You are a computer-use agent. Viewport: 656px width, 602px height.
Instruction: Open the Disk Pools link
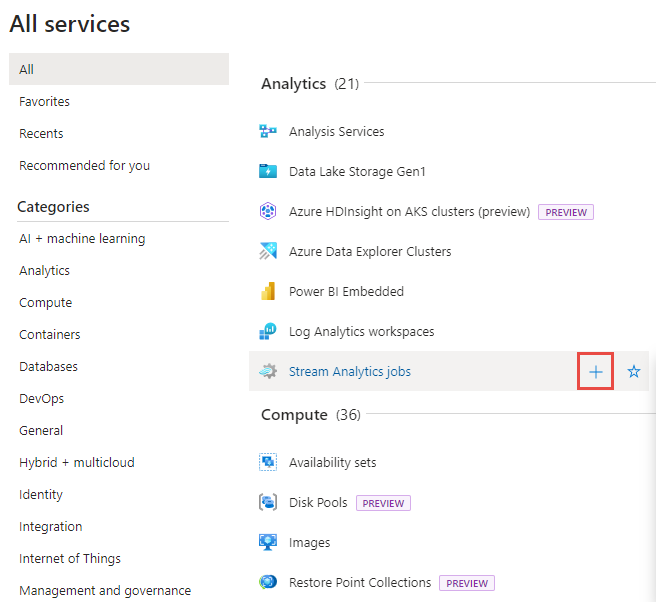318,502
